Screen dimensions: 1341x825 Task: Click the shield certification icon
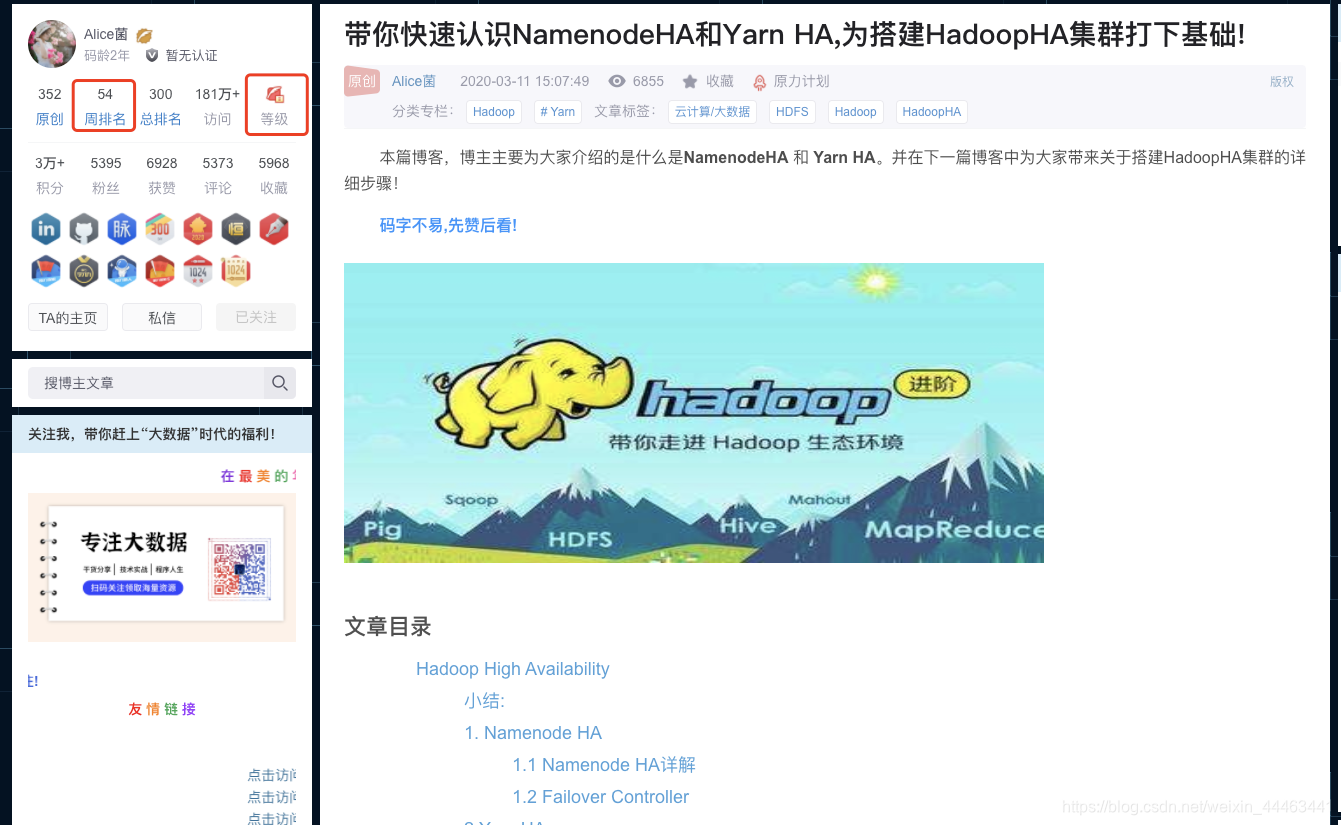pos(152,56)
